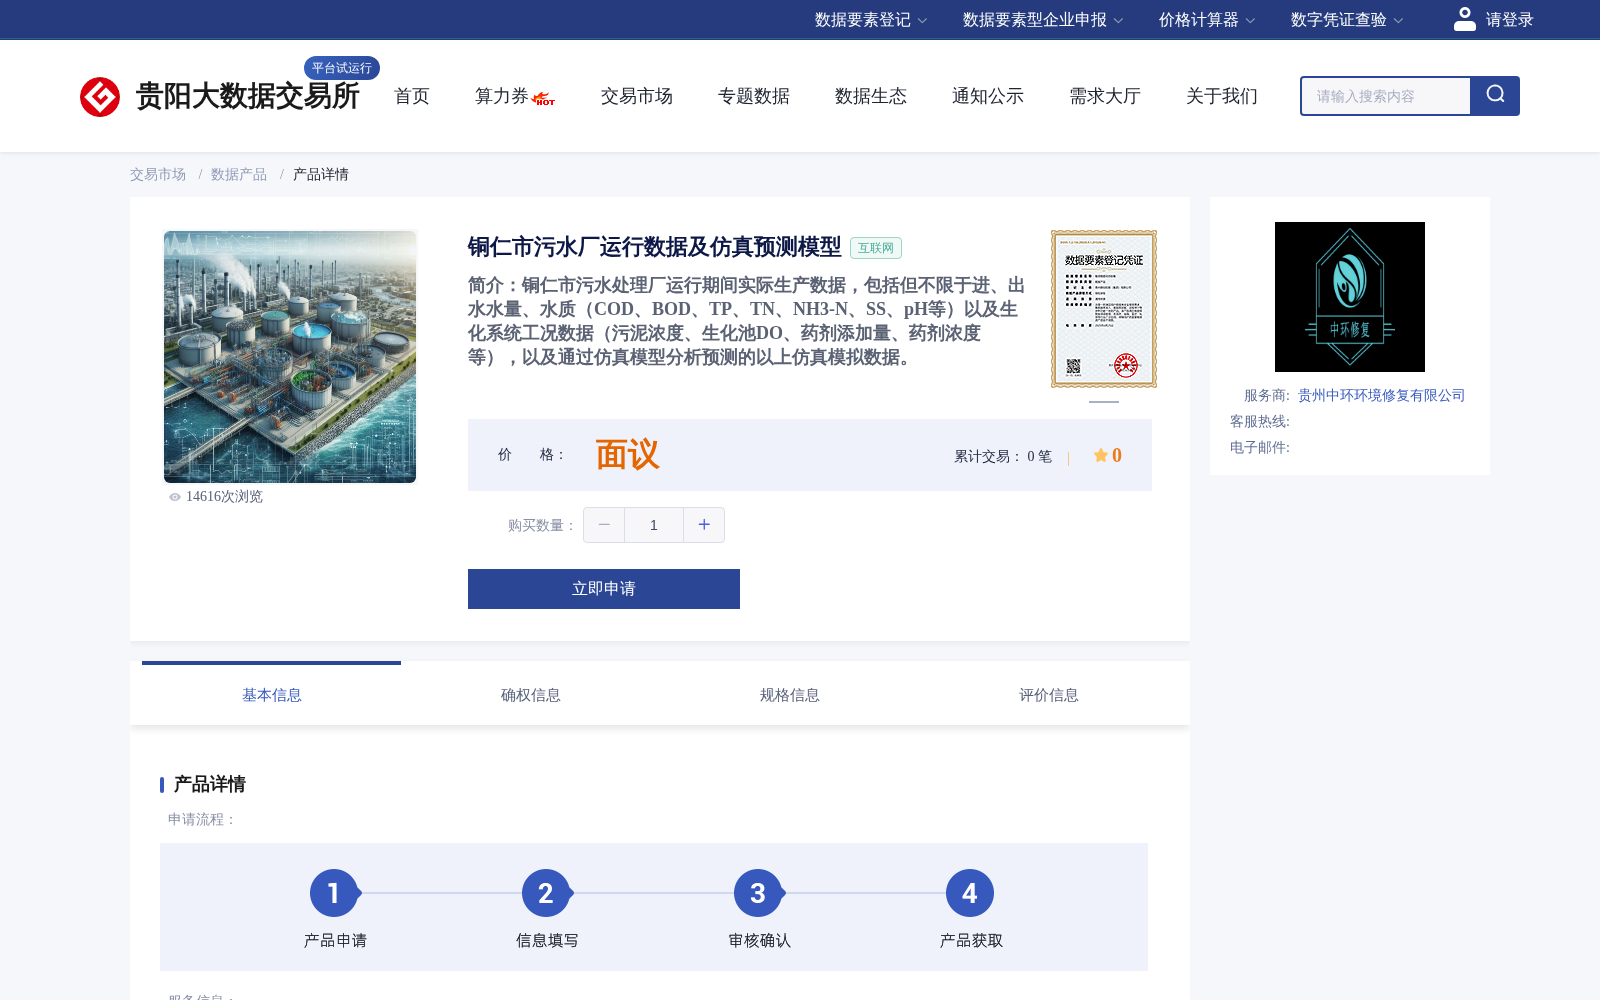Click the star rating icon
Screen dimensions: 1600x1000
(1100, 455)
